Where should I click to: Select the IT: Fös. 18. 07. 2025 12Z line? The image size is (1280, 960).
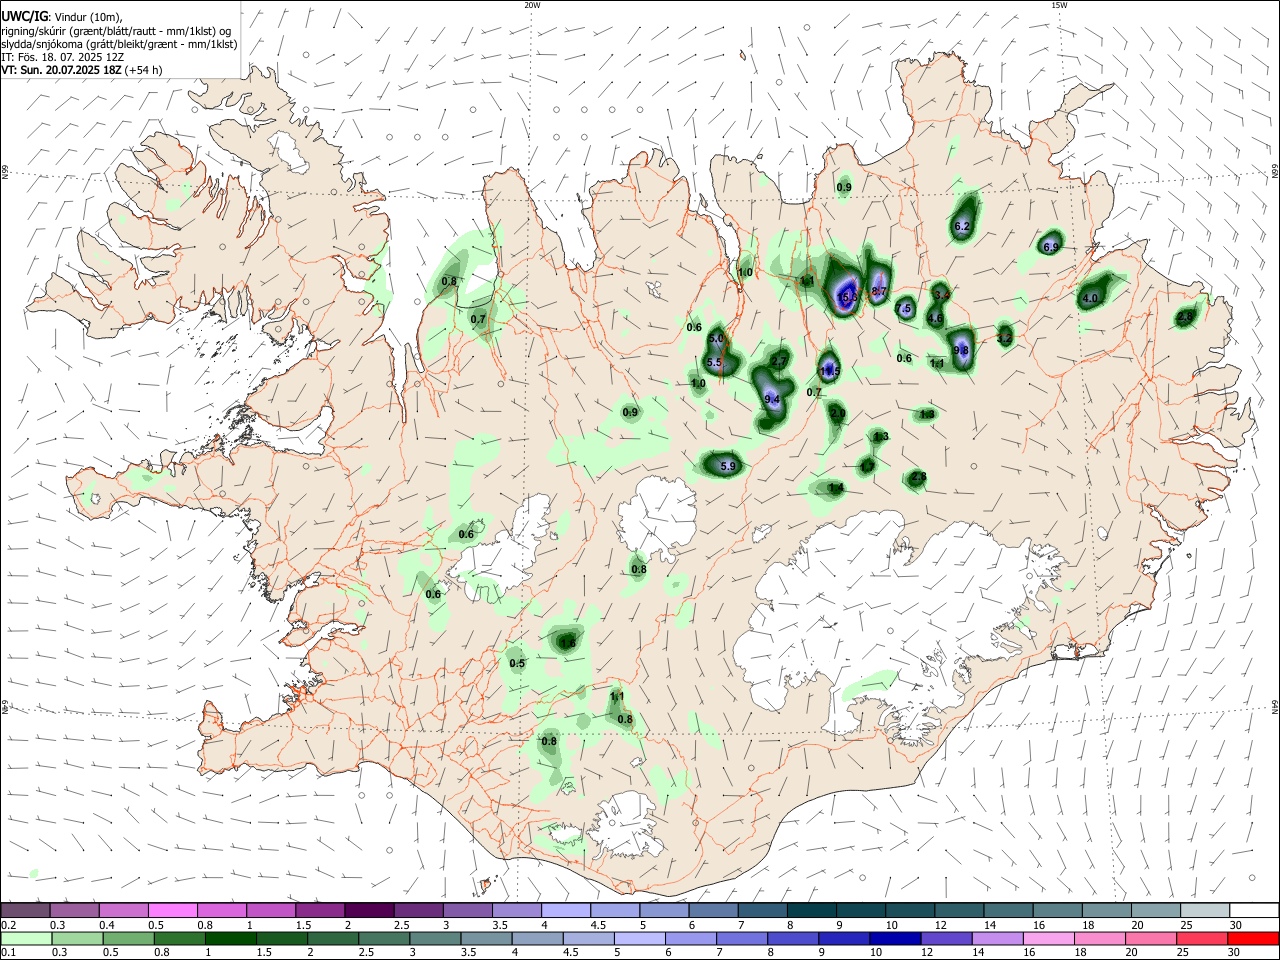(x=63, y=57)
